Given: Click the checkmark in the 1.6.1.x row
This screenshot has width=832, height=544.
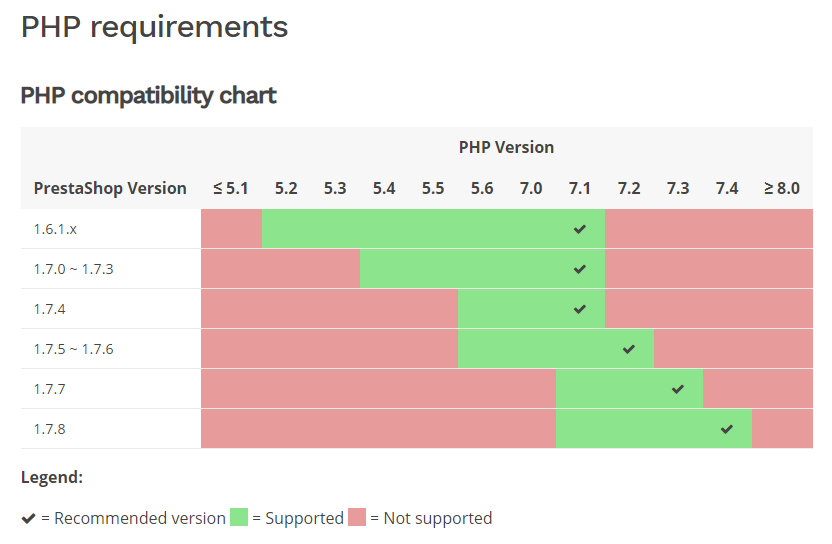Looking at the screenshot, I should pyautogui.click(x=580, y=229).
